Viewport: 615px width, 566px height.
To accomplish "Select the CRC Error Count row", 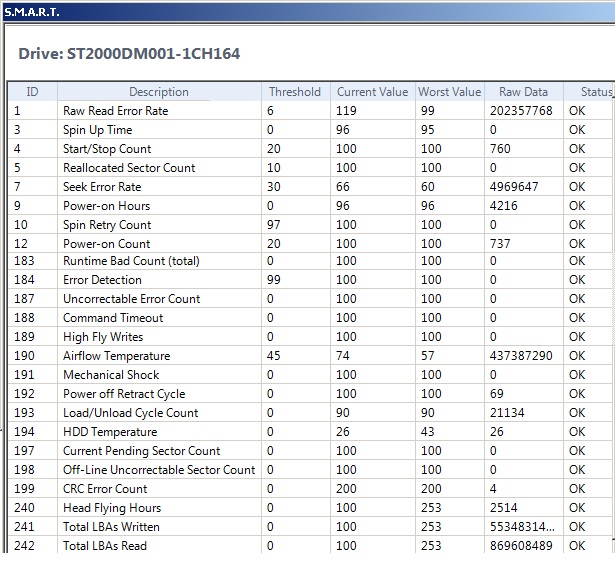I will coord(311,488).
